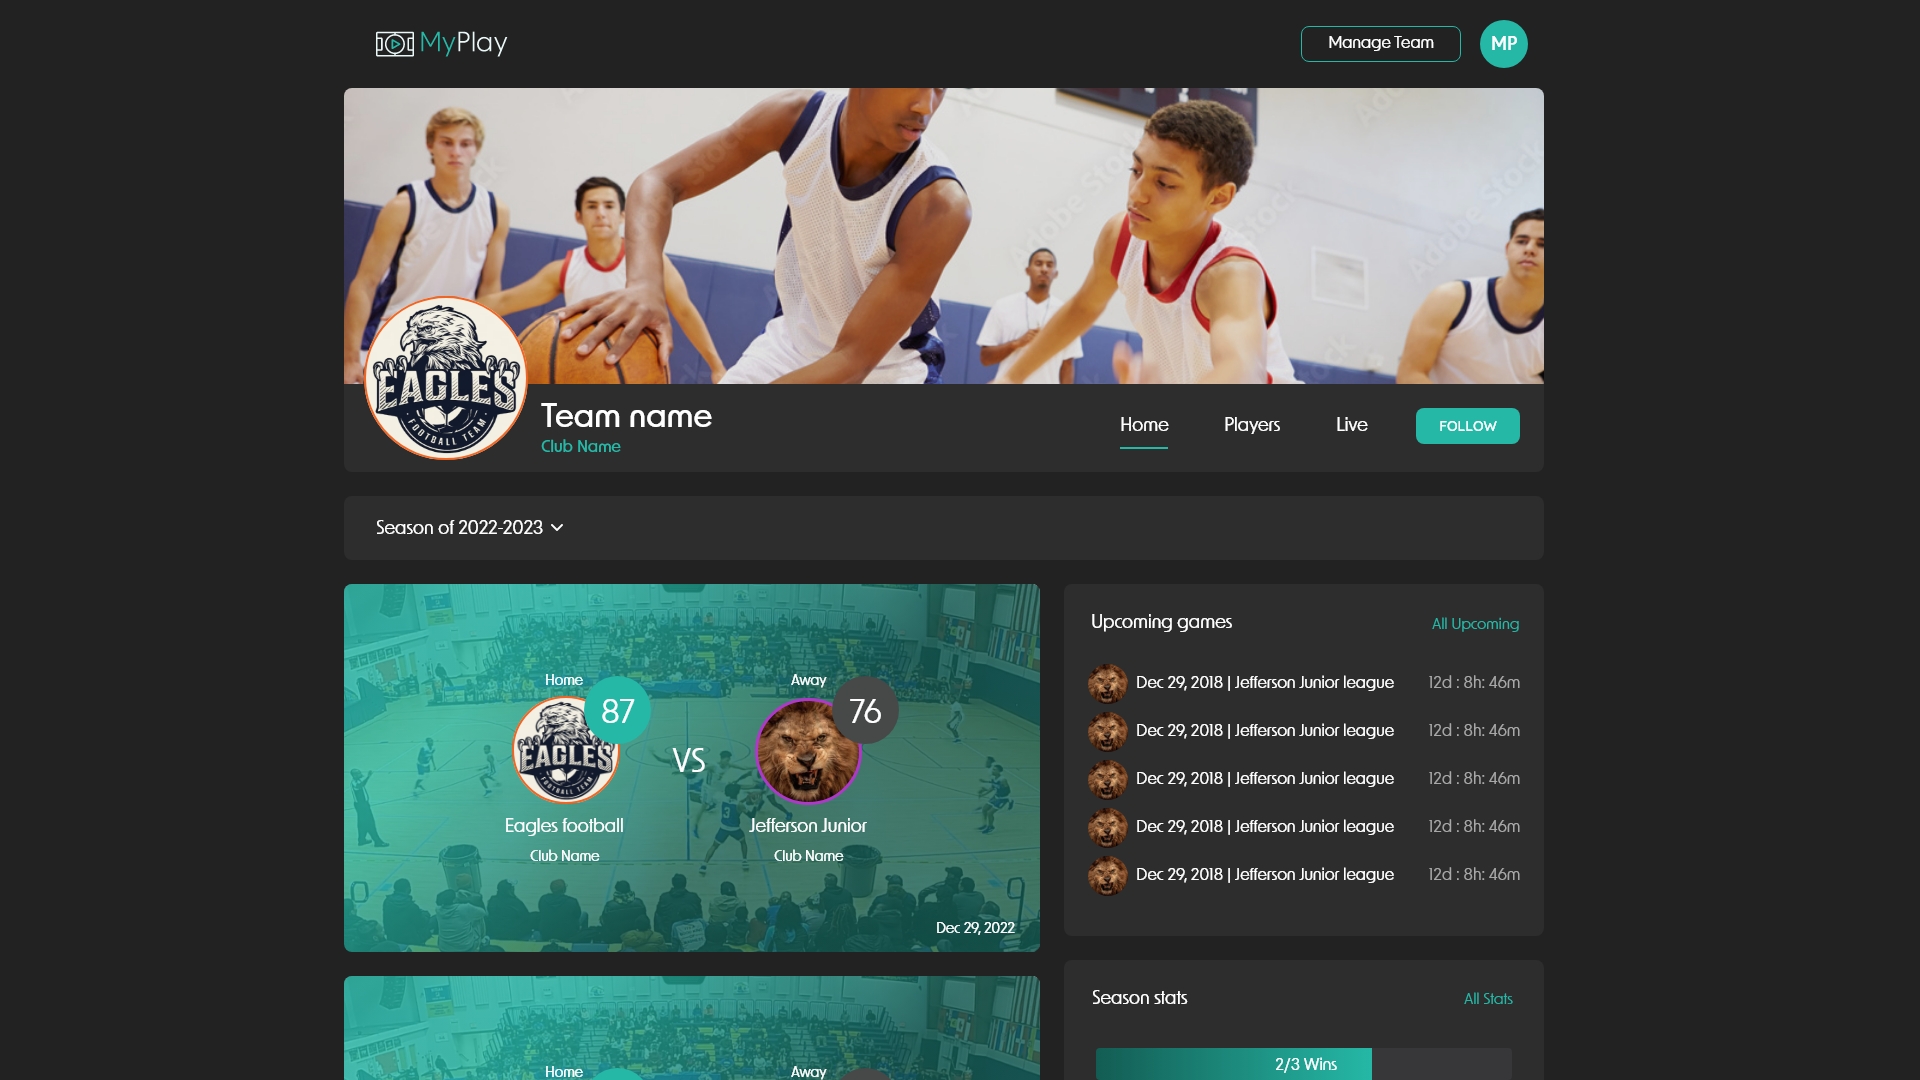
Task: Switch to the Live tab
Action: pyautogui.click(x=1351, y=425)
